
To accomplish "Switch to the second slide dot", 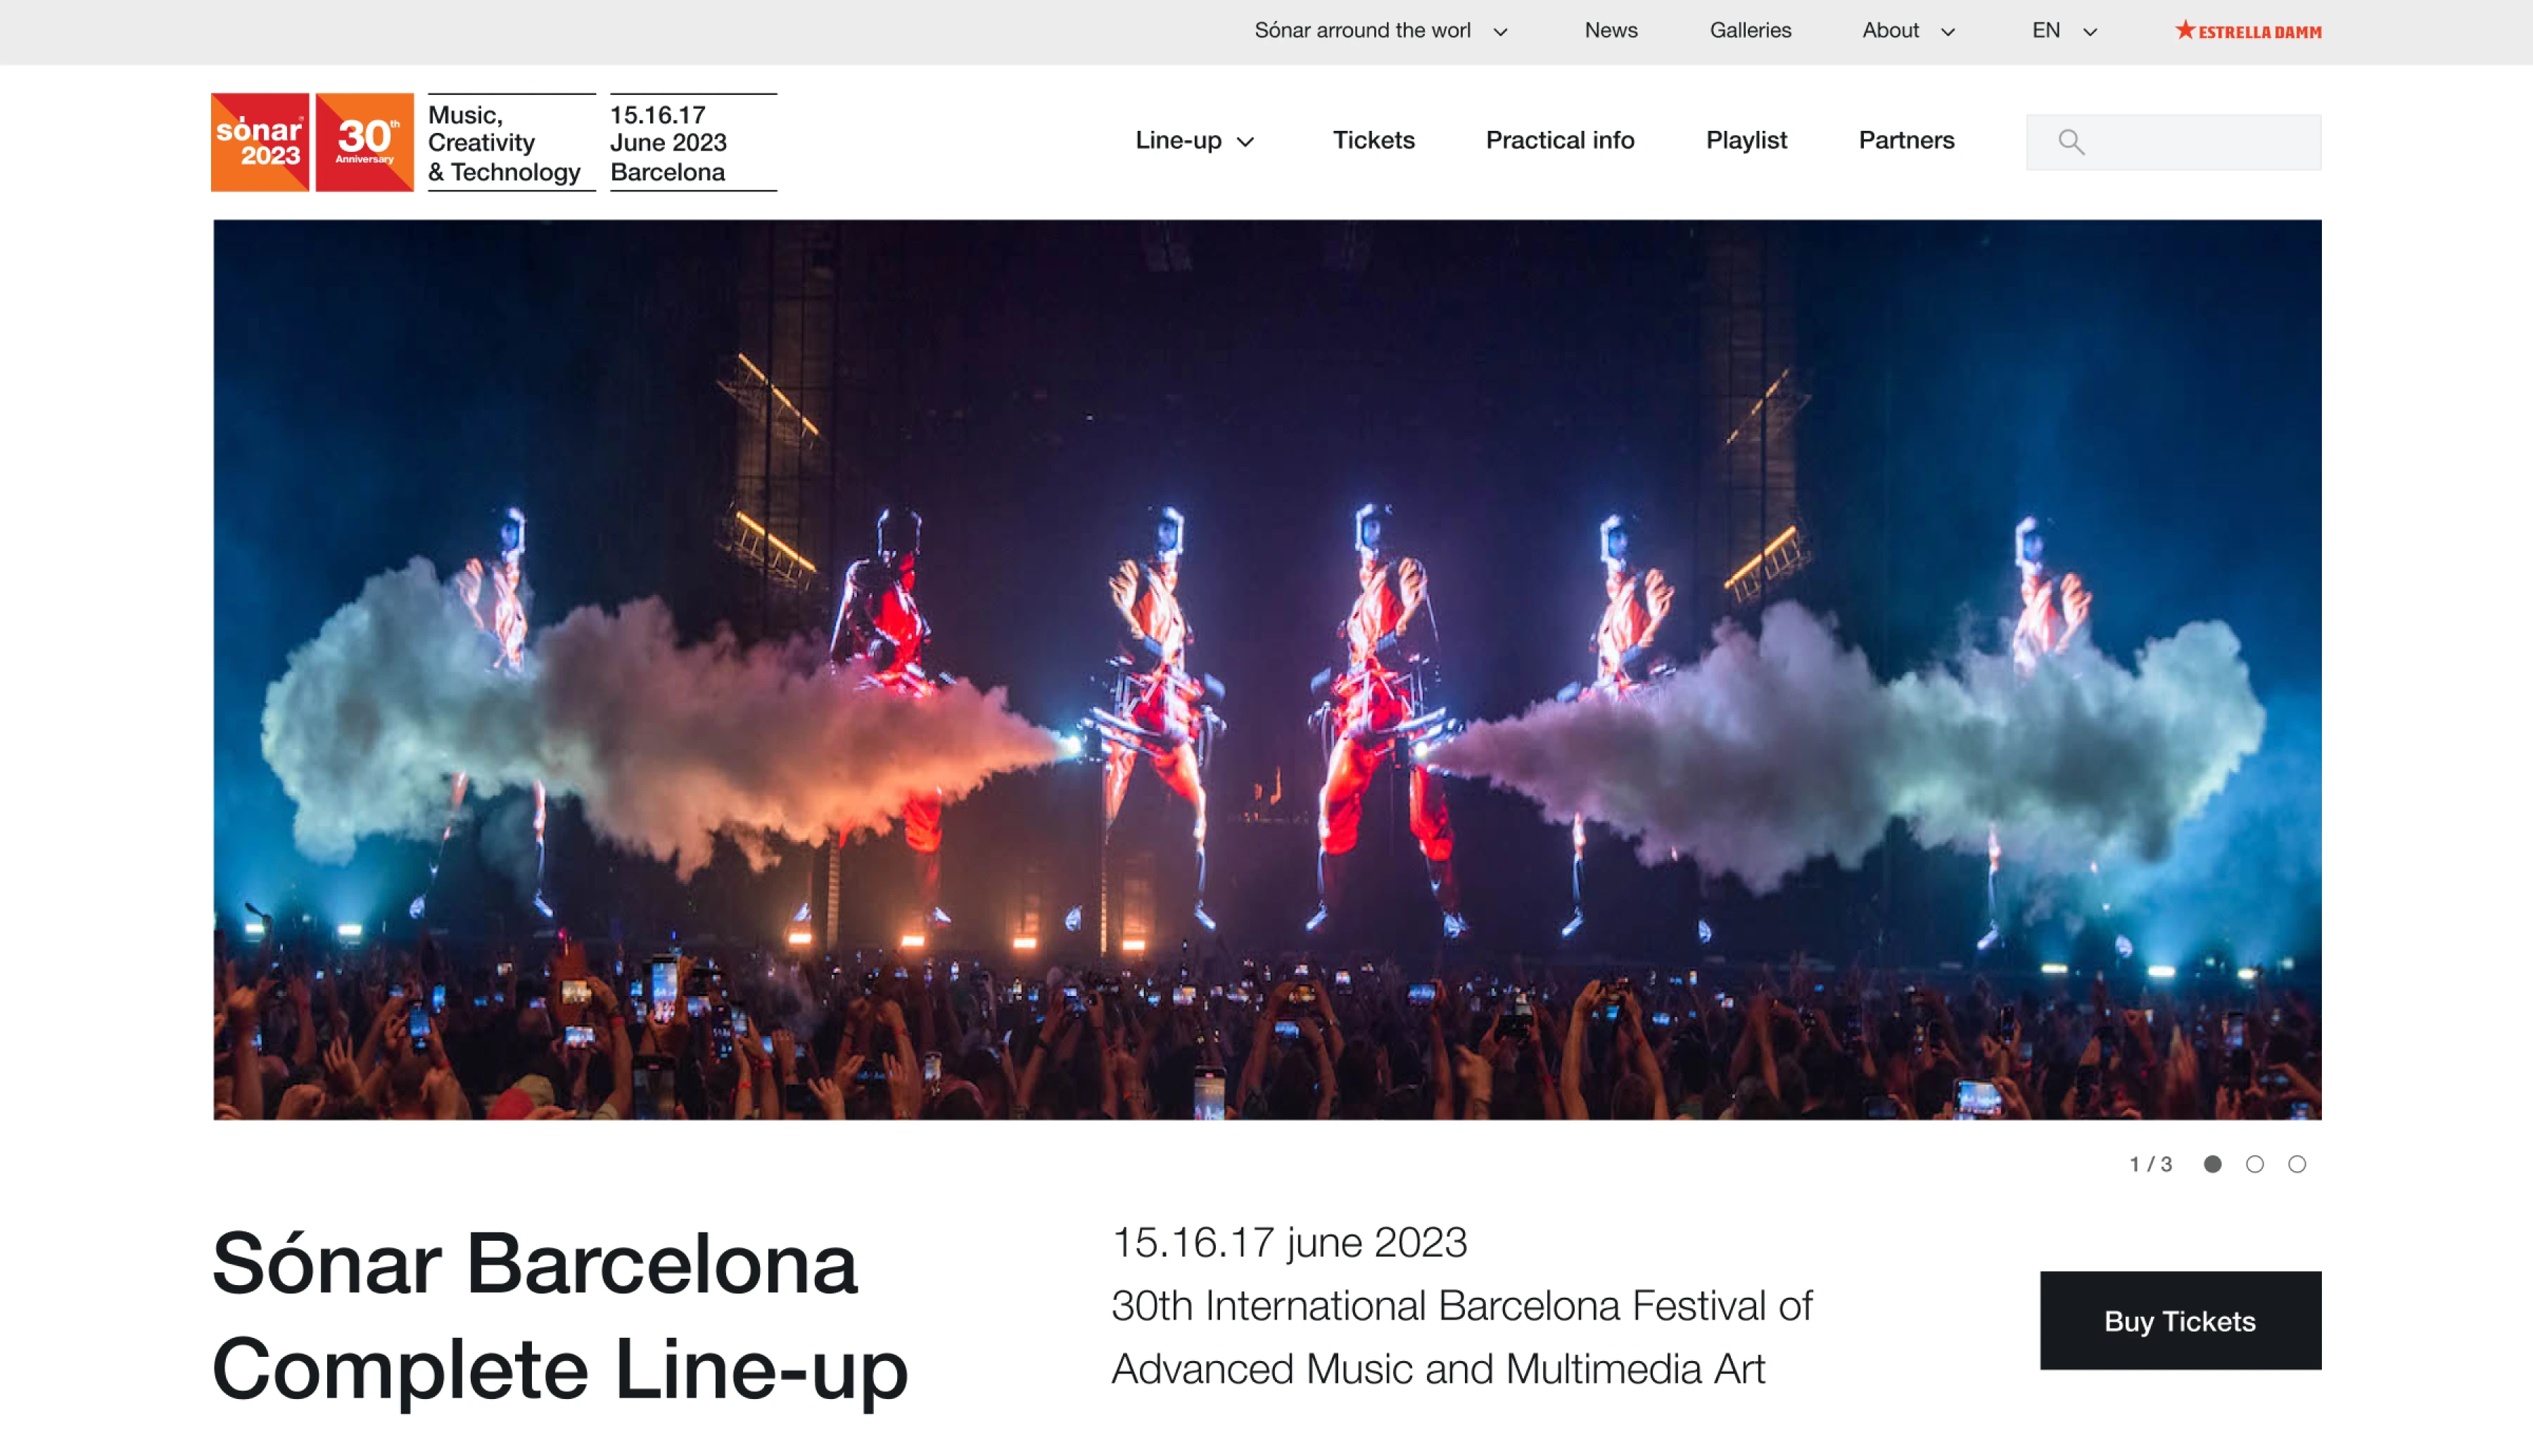I will click(x=2254, y=1164).
